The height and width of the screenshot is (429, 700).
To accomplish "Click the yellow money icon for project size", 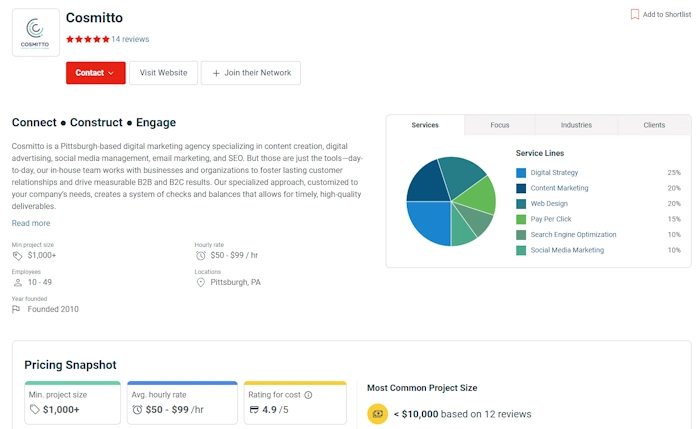I will click(378, 414).
